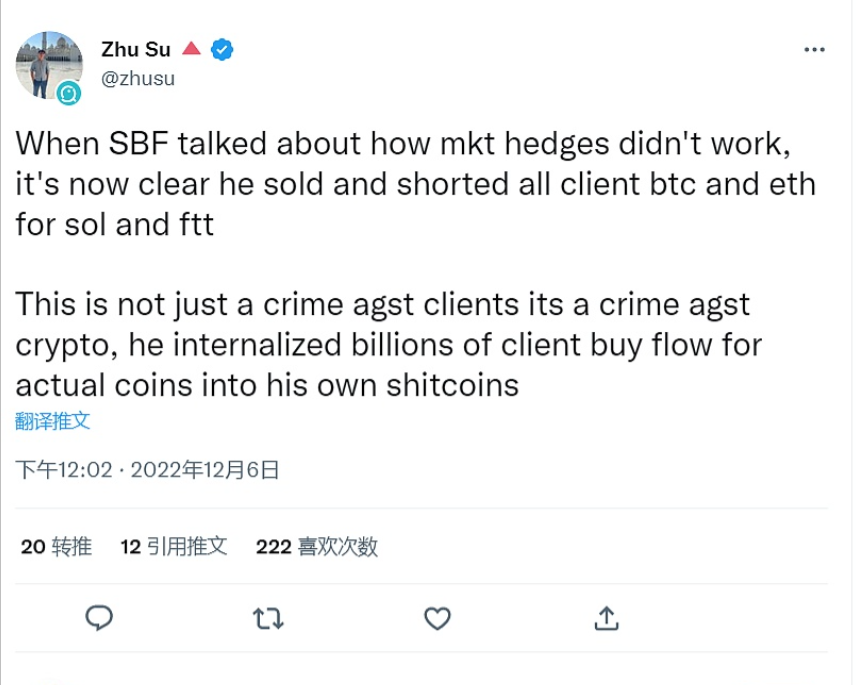
Task: Open the @zhusu handle link
Action: click(x=138, y=78)
